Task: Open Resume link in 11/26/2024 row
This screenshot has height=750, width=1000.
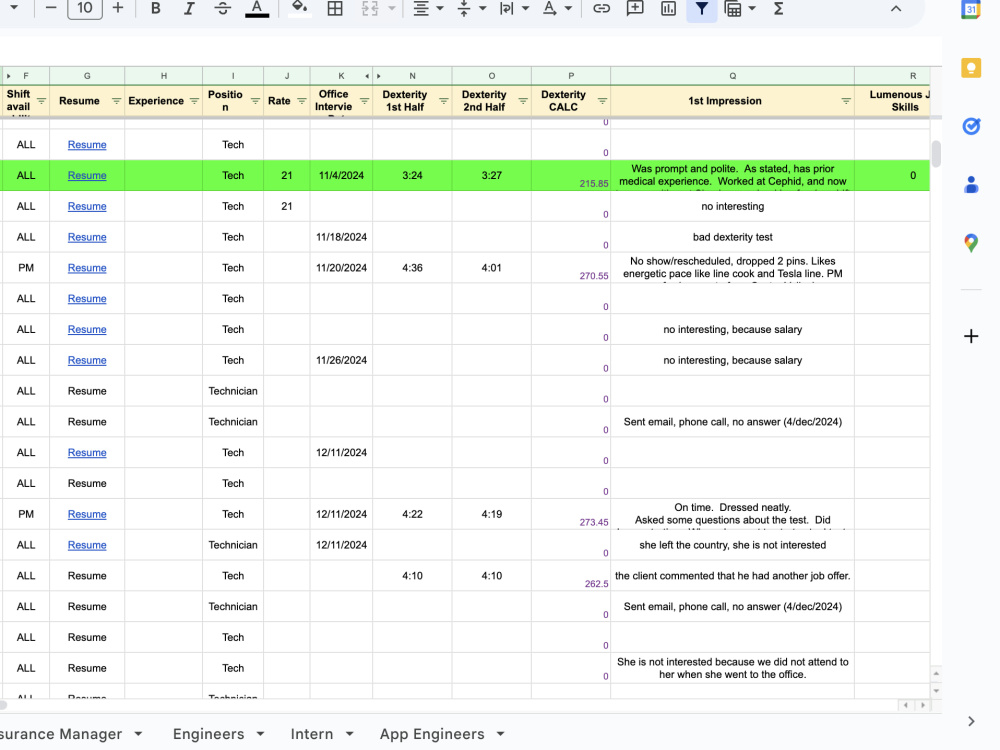Action: click(87, 360)
